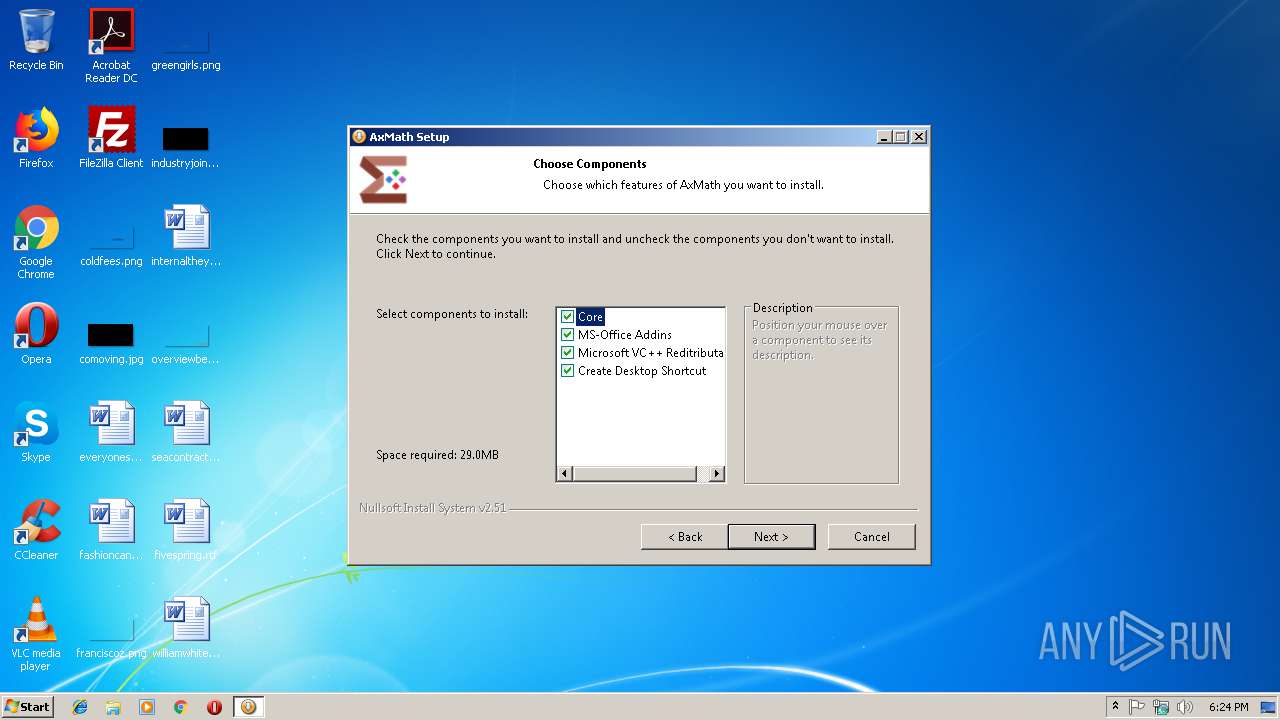Image resolution: width=1280 pixels, height=720 pixels.
Task: Select the overviewbe file icon
Action: pos(186,343)
